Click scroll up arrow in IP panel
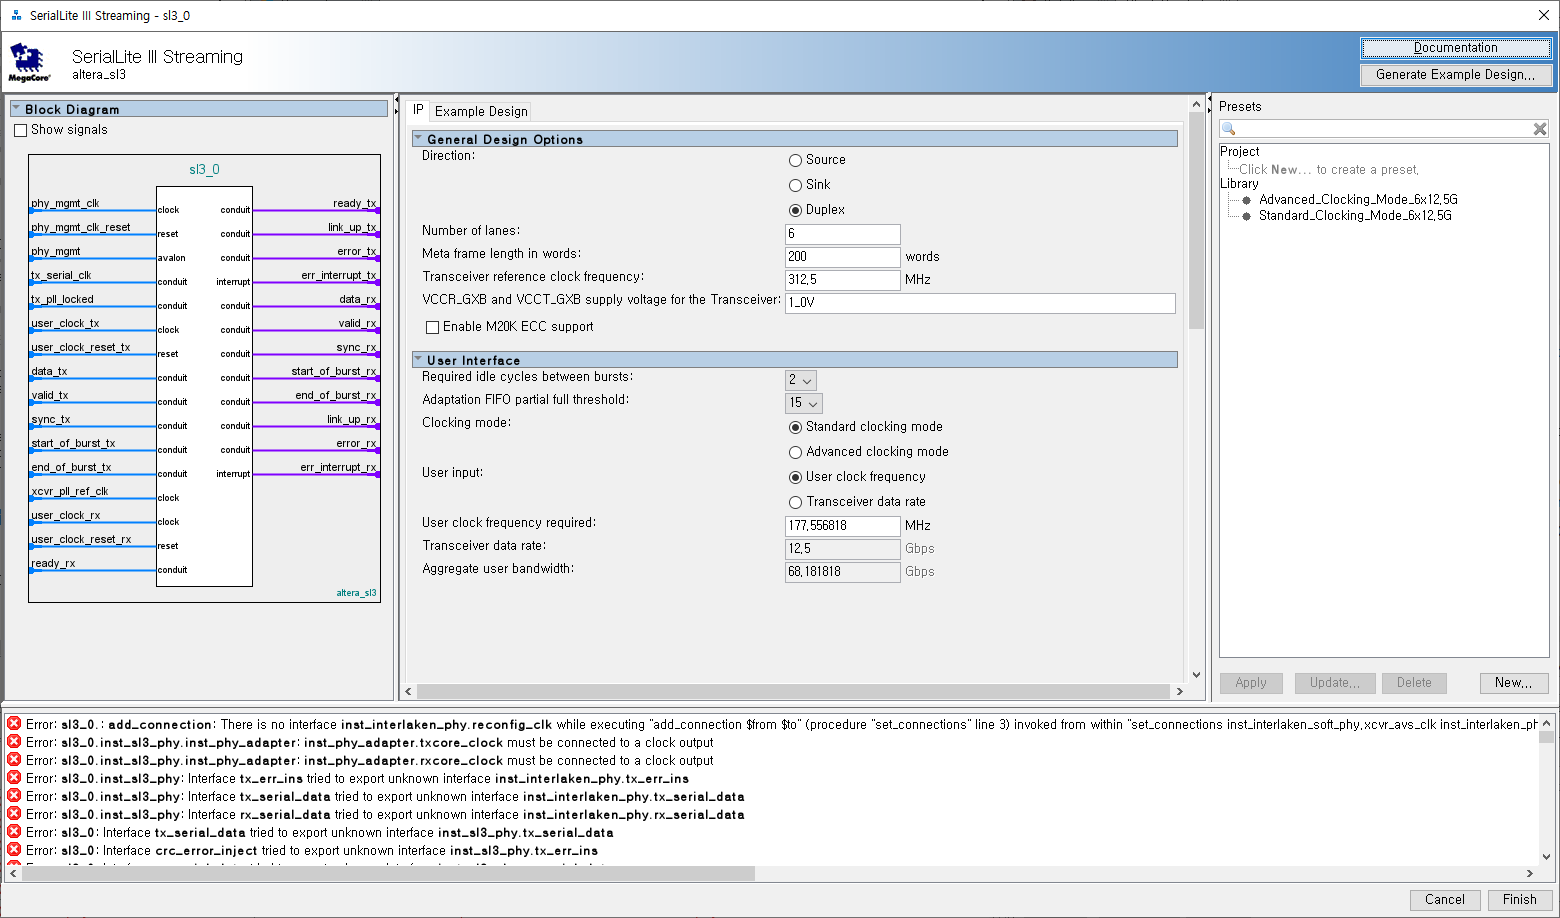This screenshot has width=1560, height=918. tap(1196, 104)
